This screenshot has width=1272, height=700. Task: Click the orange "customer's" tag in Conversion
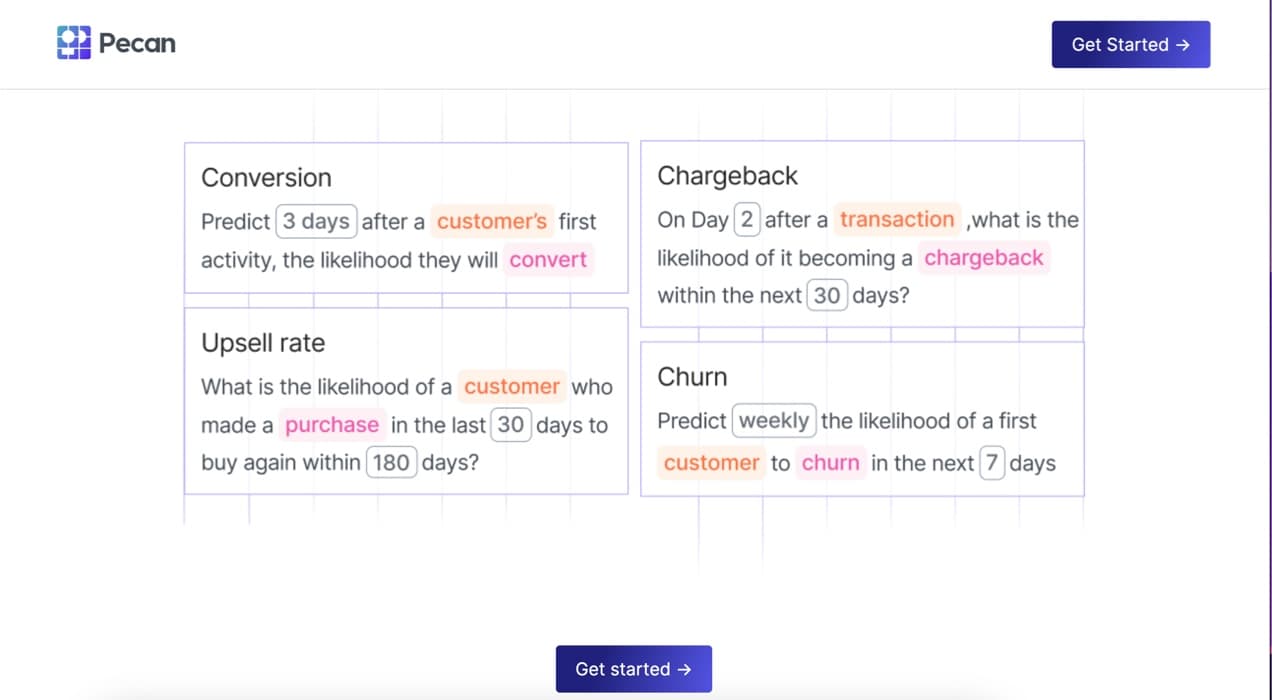[x=492, y=221]
